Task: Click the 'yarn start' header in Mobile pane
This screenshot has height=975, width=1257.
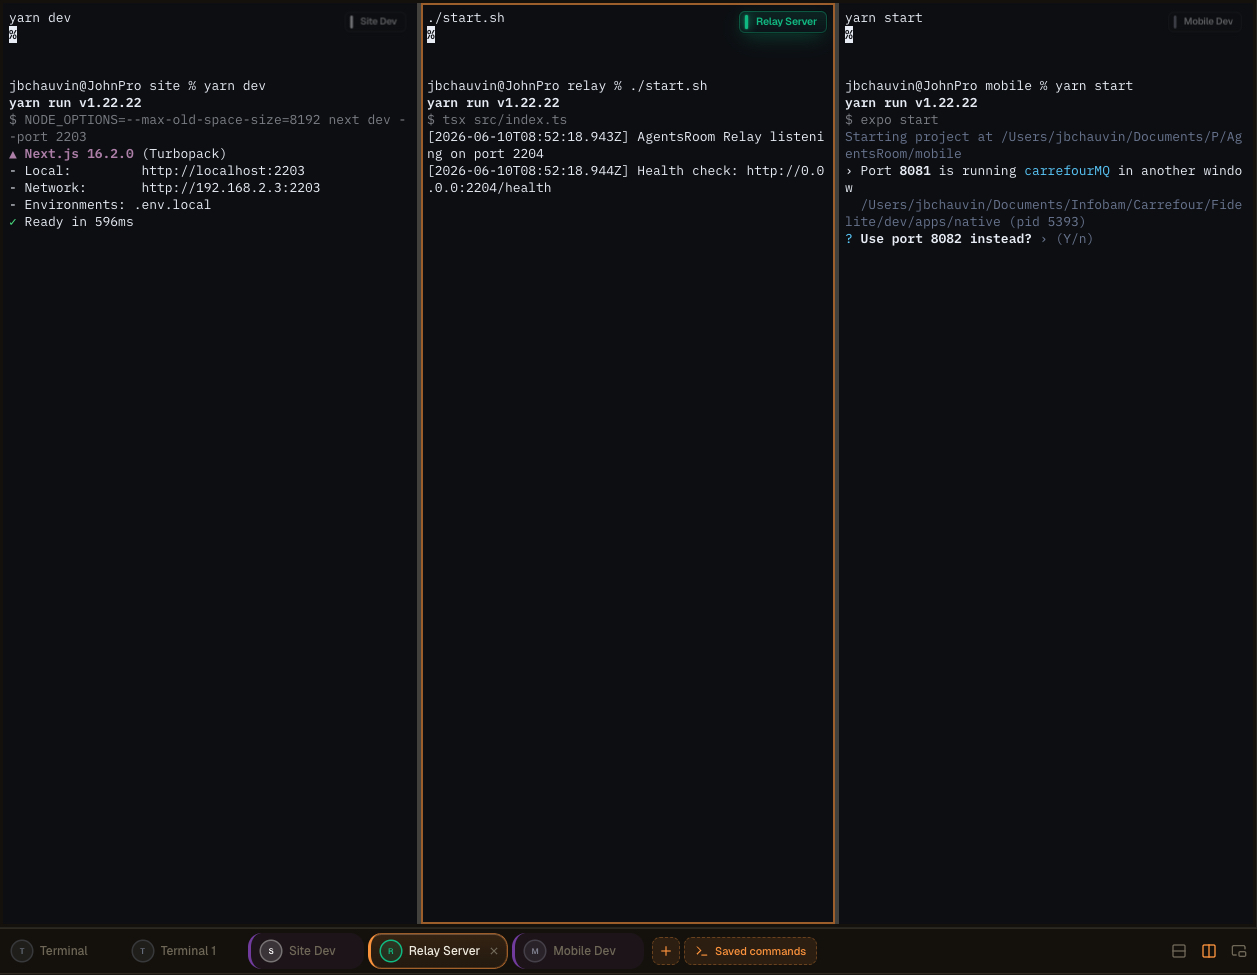Action: click(x=884, y=18)
